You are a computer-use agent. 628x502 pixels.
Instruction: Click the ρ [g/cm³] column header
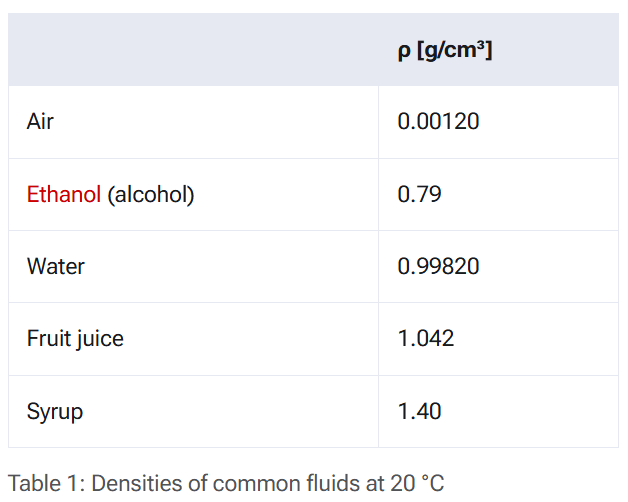(445, 51)
